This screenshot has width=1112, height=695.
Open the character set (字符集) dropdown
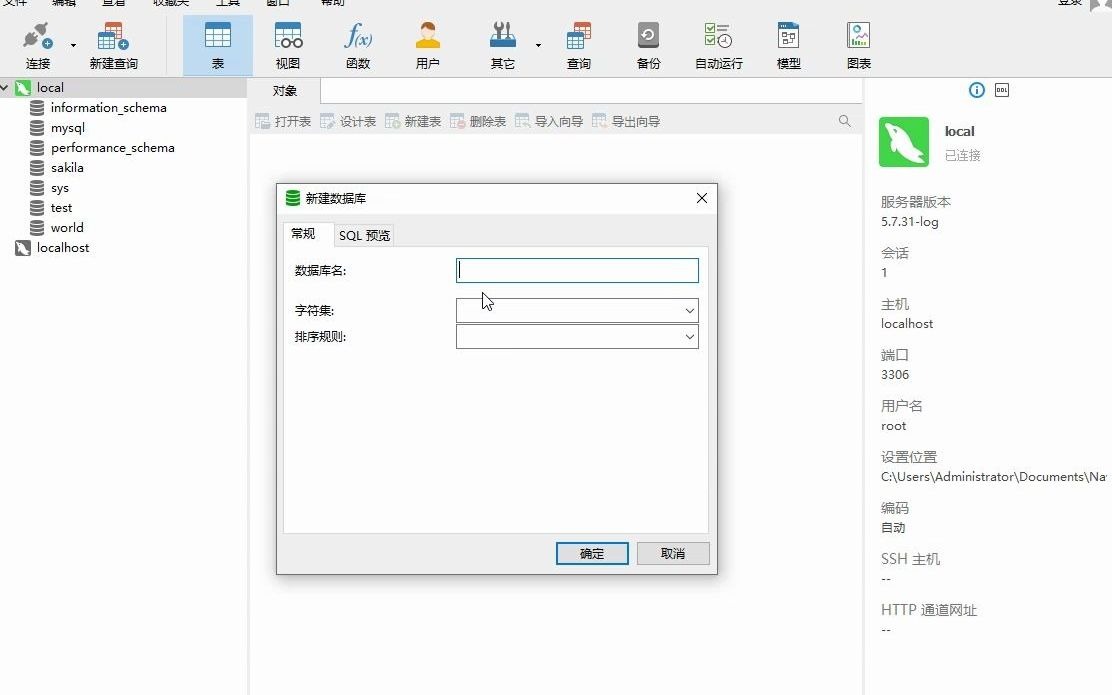pyautogui.click(x=577, y=311)
